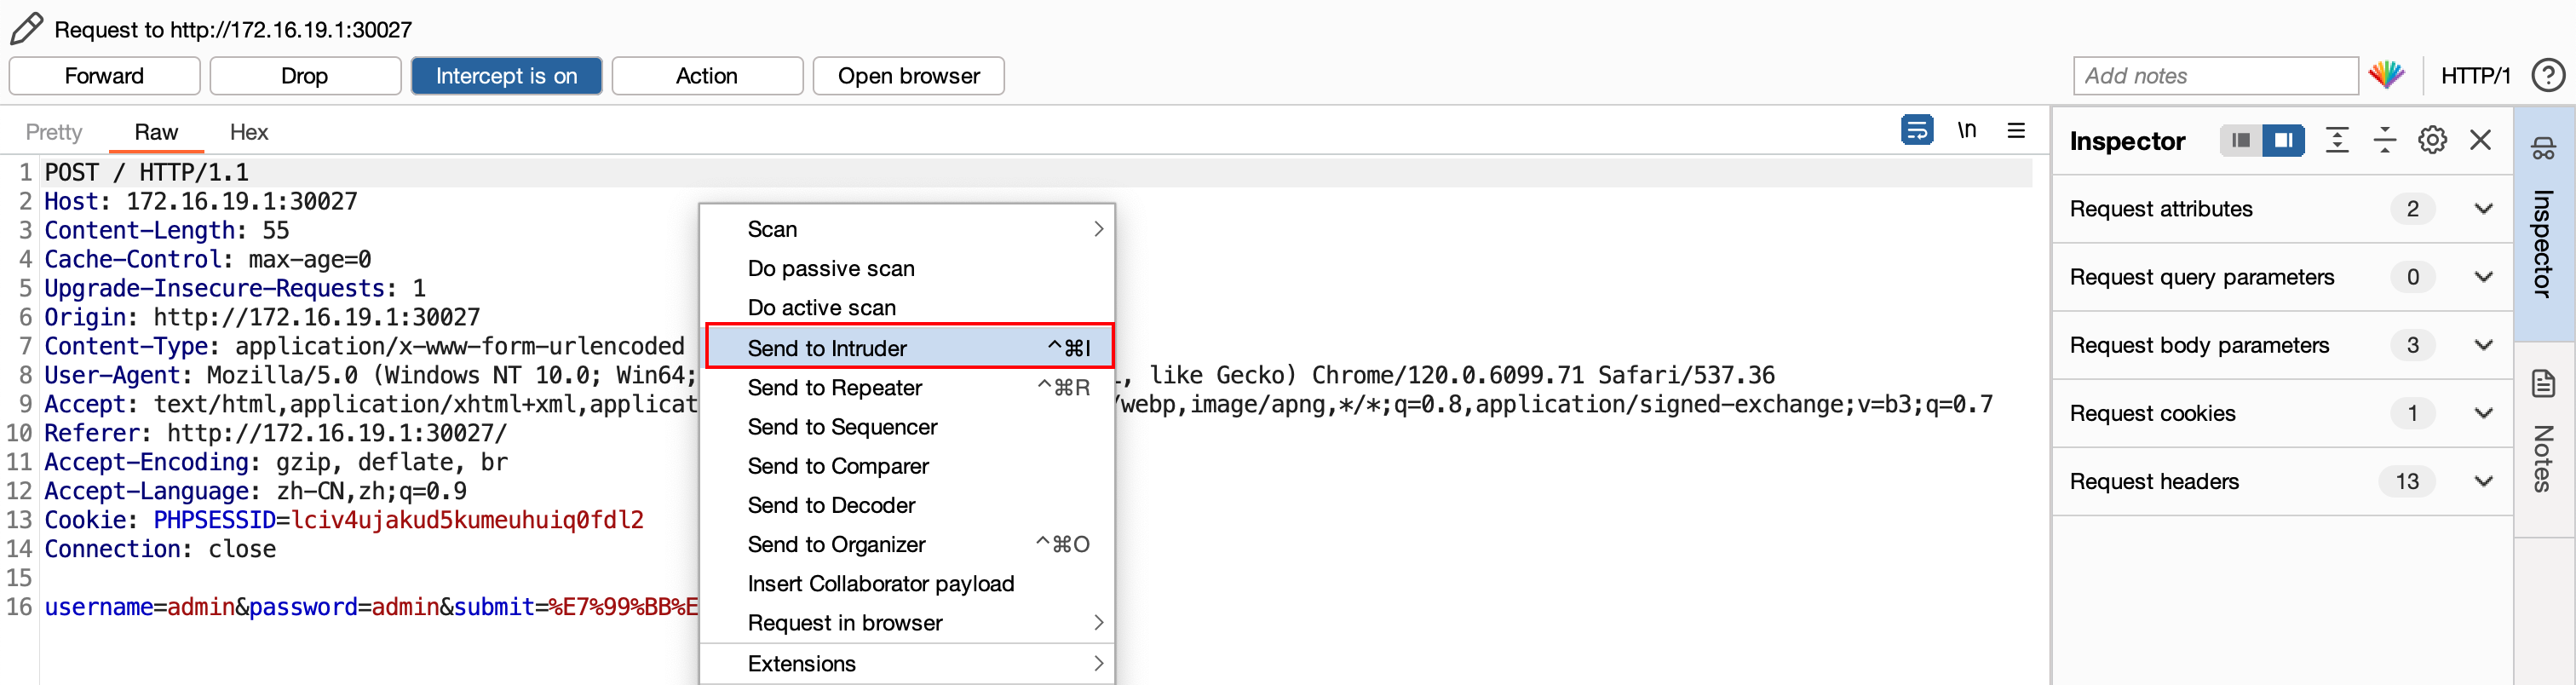Click the Content-Length: 55 header line
Screen dimensions: 2576x685
pyautogui.click(x=167, y=230)
